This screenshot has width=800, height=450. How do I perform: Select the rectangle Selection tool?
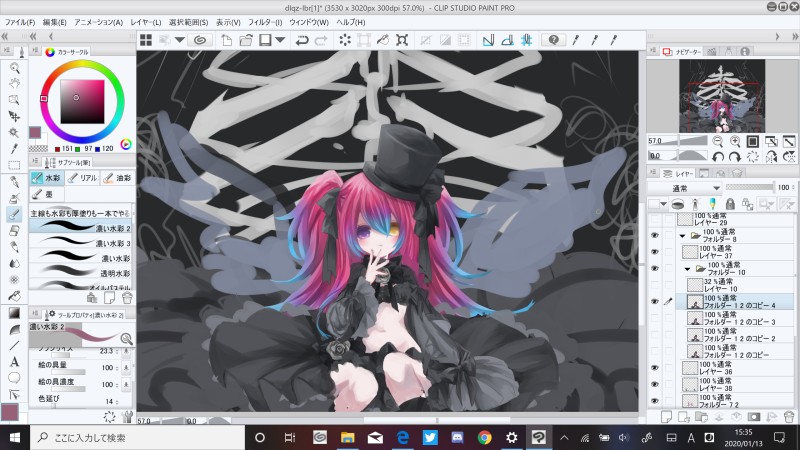(14, 165)
